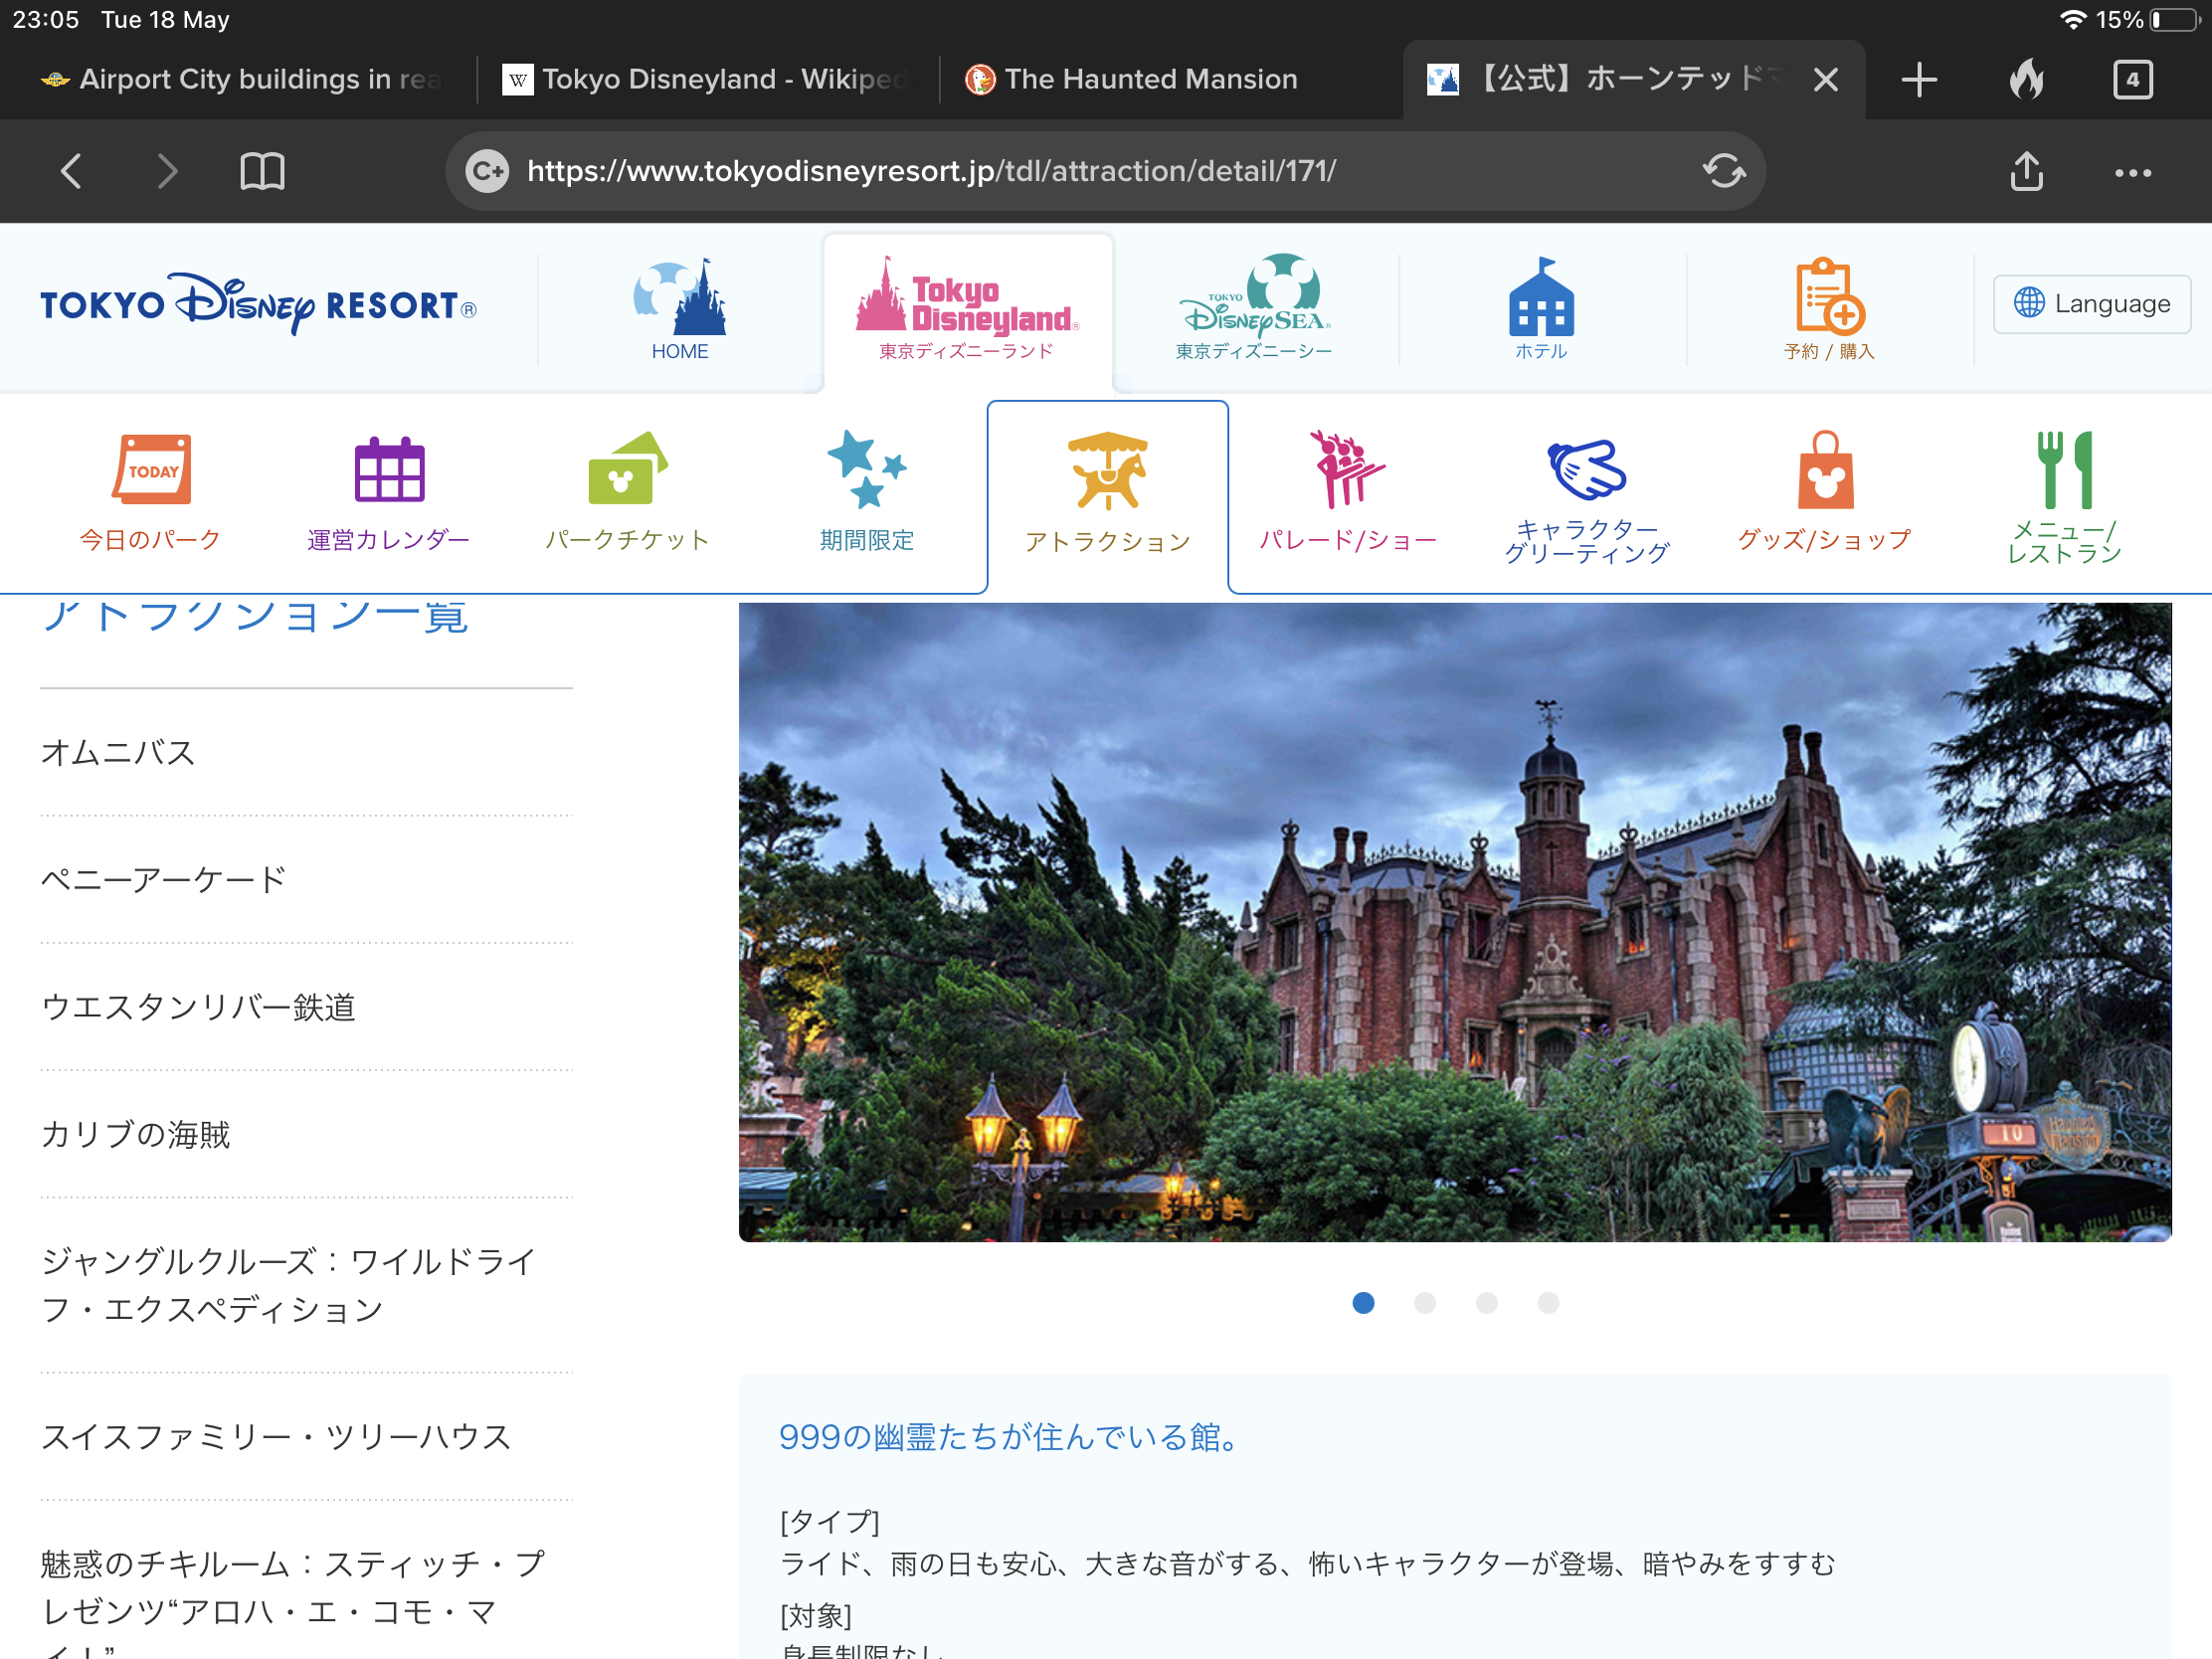Select the second carousel dot
The width and height of the screenshot is (2212, 1659).
coord(1425,1302)
